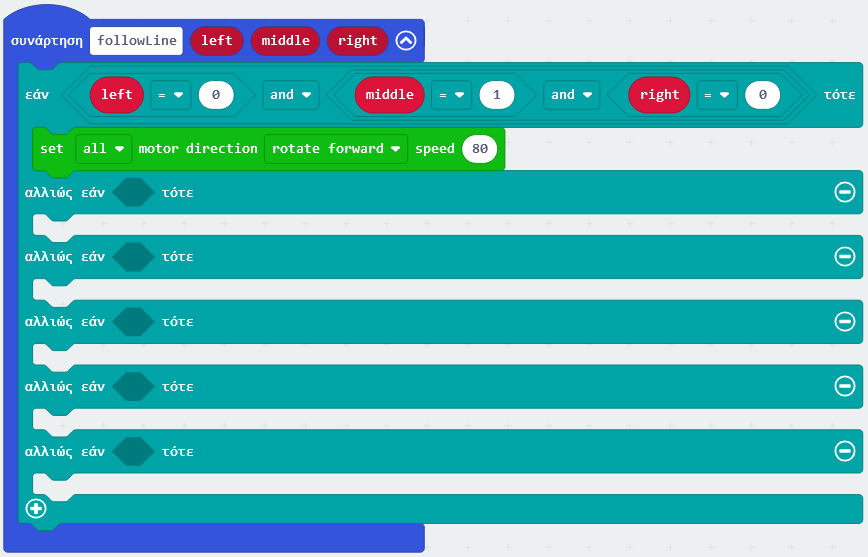
Task: Click the empty condition slot of first αλλιώς εάν
Action: [133, 192]
